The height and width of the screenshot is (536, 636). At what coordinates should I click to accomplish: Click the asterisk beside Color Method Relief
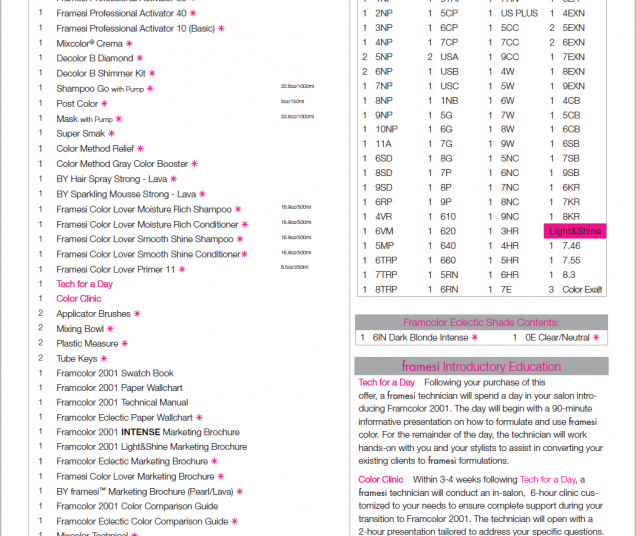tap(140, 149)
